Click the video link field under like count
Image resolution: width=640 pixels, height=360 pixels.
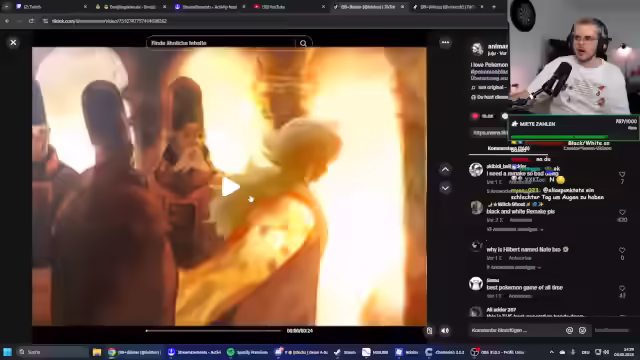[489, 133]
